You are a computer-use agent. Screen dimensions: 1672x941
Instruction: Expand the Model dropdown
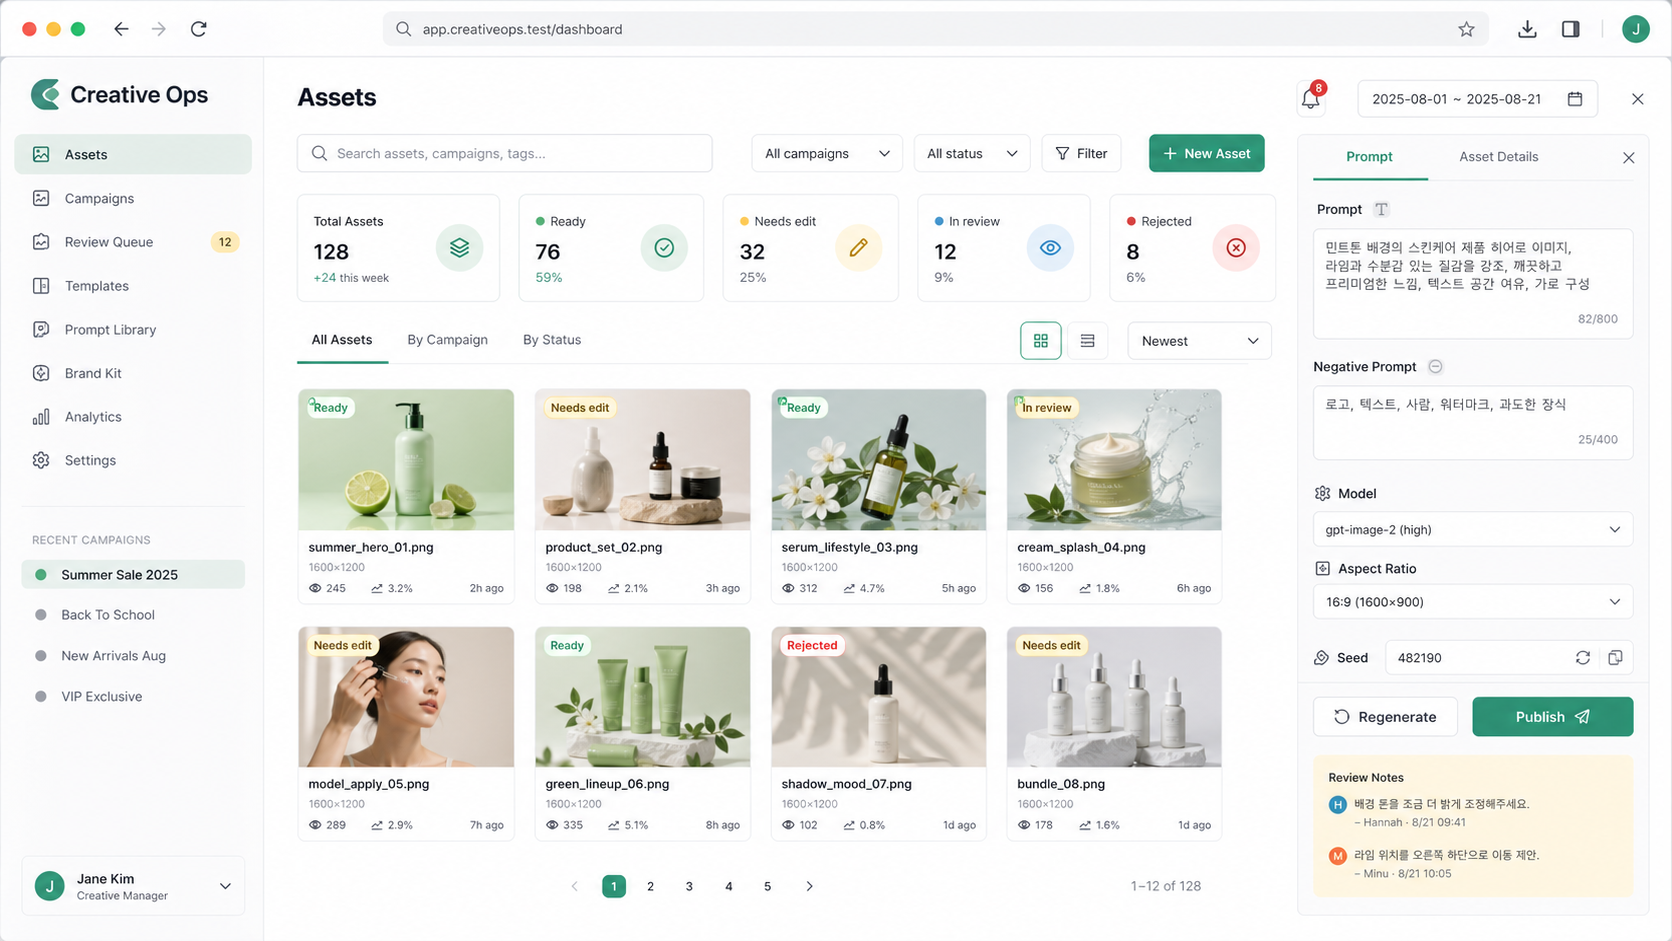pyautogui.click(x=1472, y=530)
